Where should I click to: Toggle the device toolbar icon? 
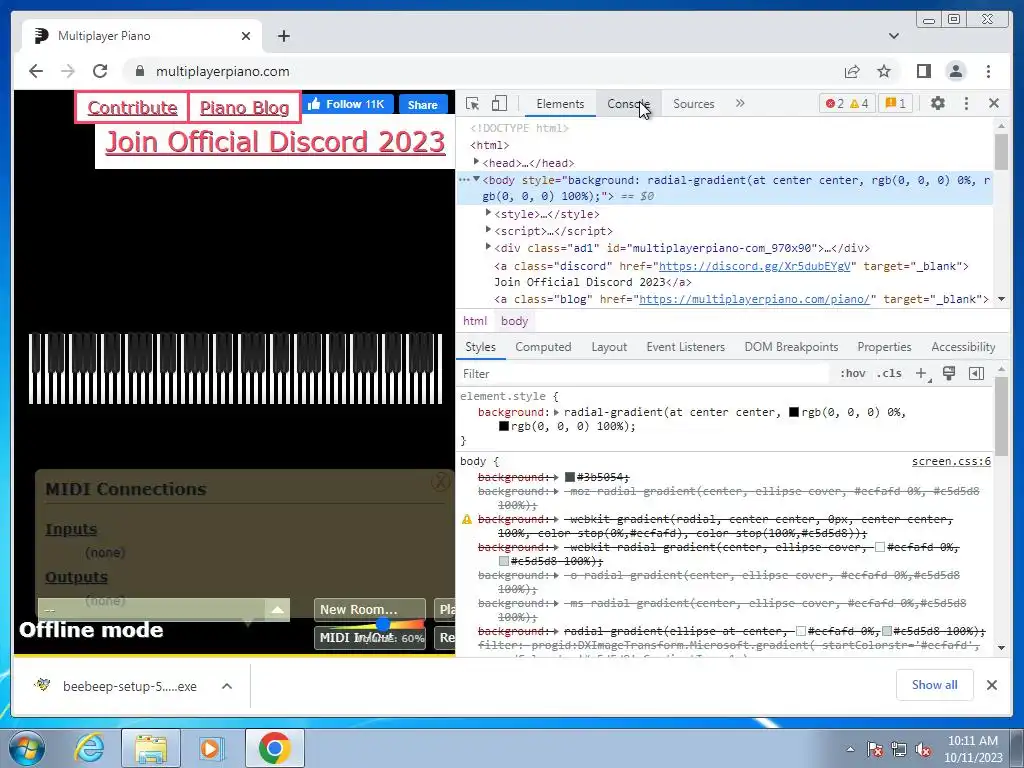point(499,103)
